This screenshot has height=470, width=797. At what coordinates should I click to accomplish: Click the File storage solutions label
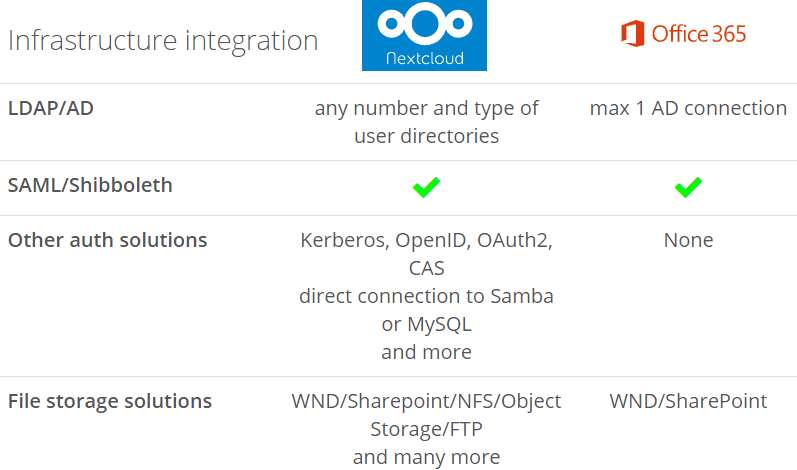tap(110, 401)
